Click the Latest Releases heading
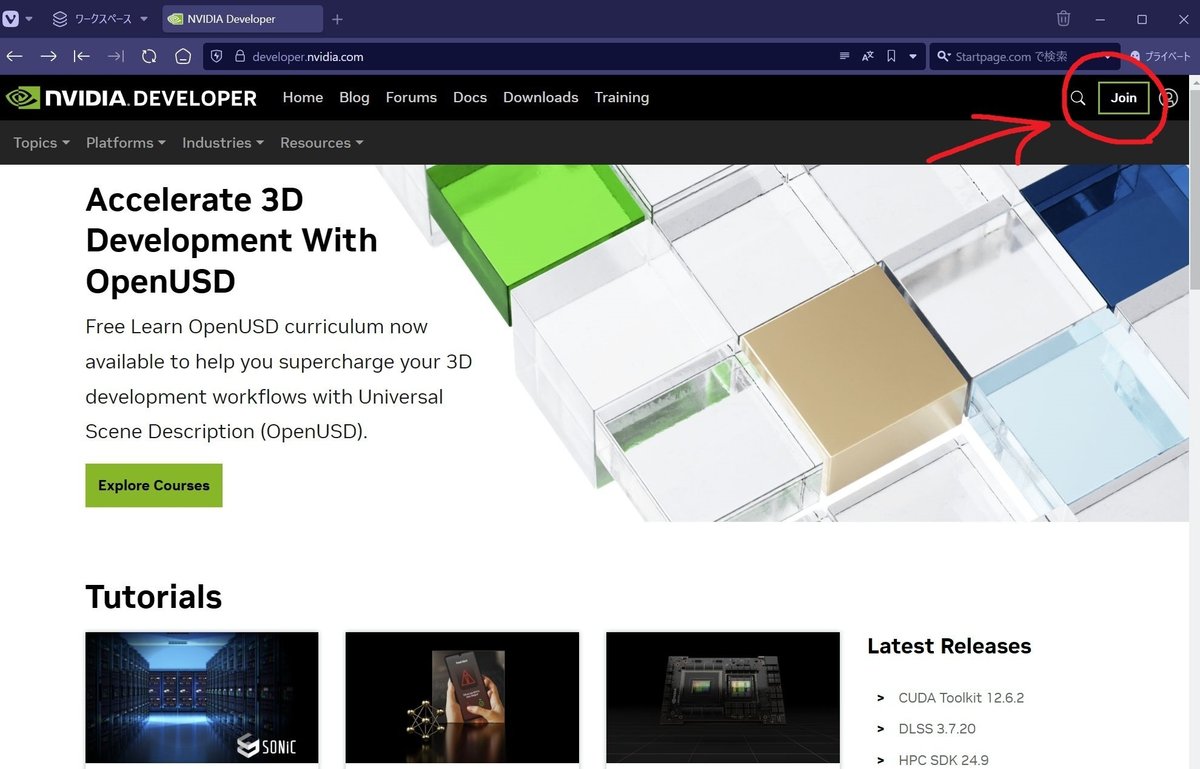The image size is (1200, 769). (949, 646)
